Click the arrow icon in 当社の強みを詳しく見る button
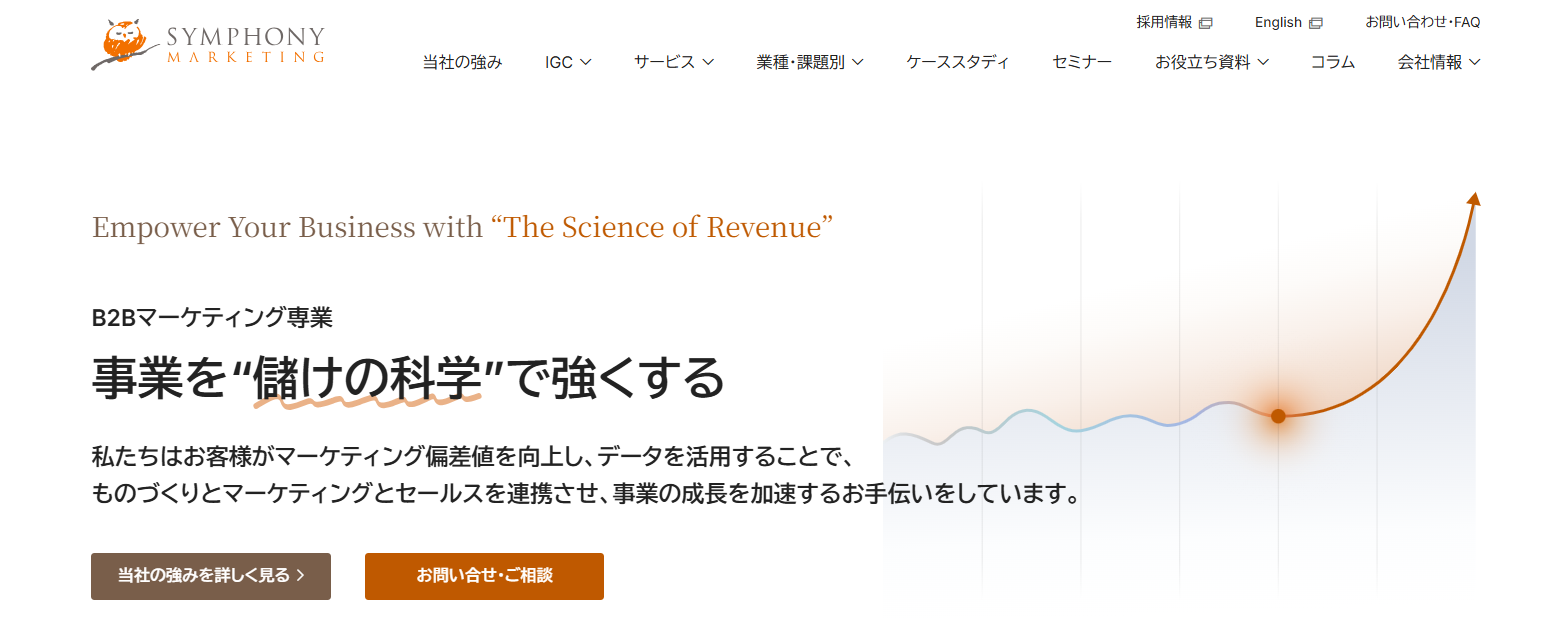 [x=301, y=576]
